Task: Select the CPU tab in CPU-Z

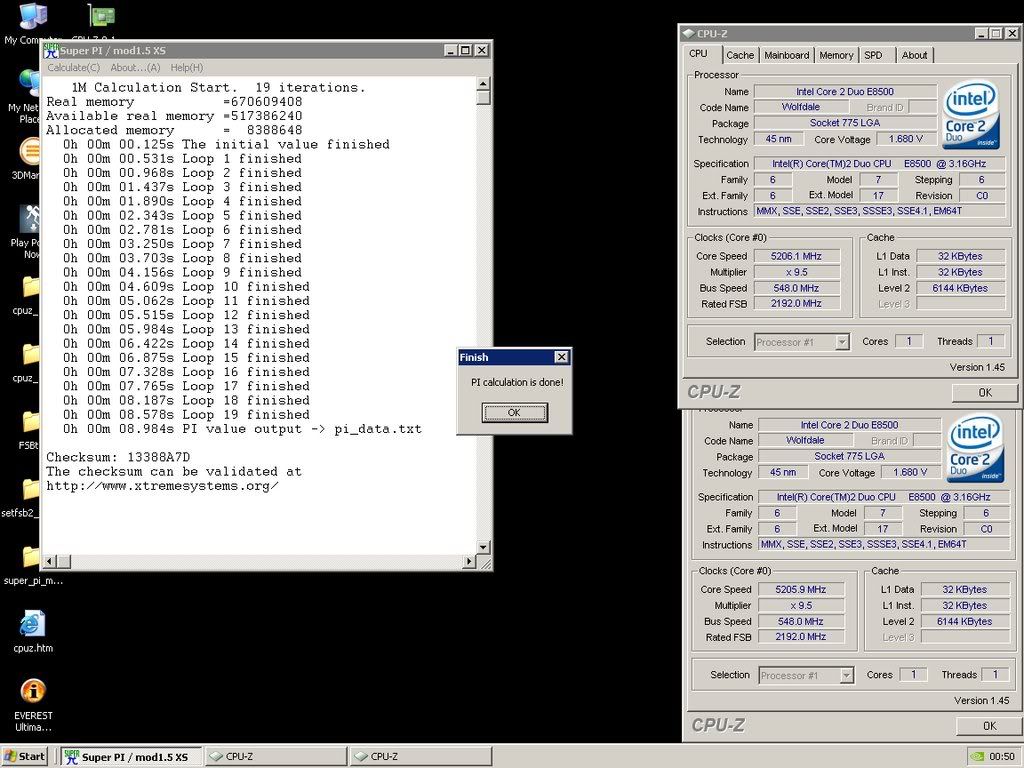Action: pyautogui.click(x=698, y=54)
